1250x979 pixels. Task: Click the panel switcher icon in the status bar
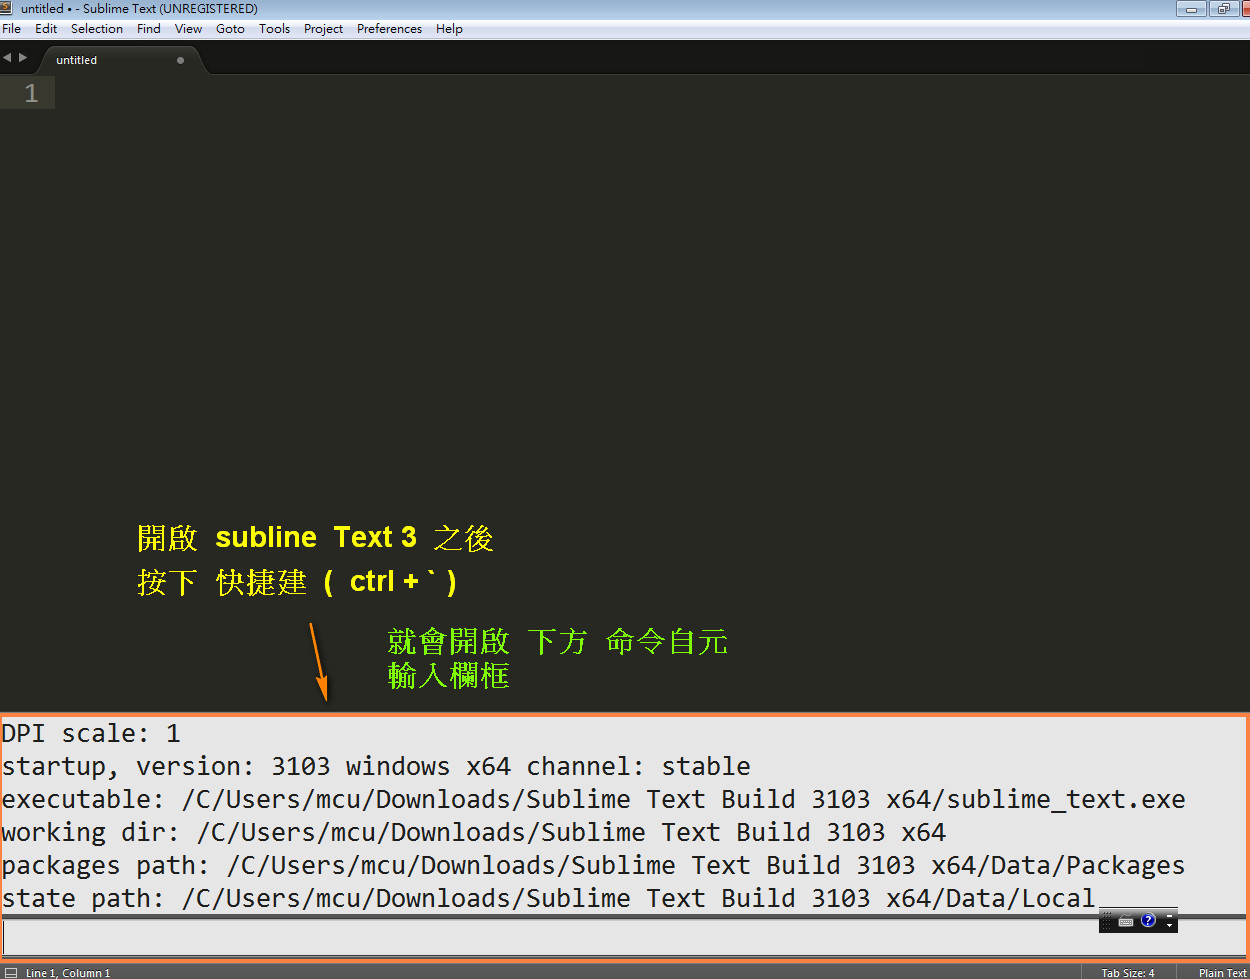click(x=10, y=972)
